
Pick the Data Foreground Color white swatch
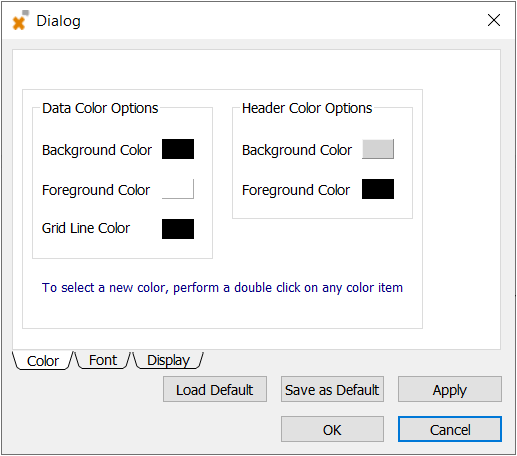point(178,189)
